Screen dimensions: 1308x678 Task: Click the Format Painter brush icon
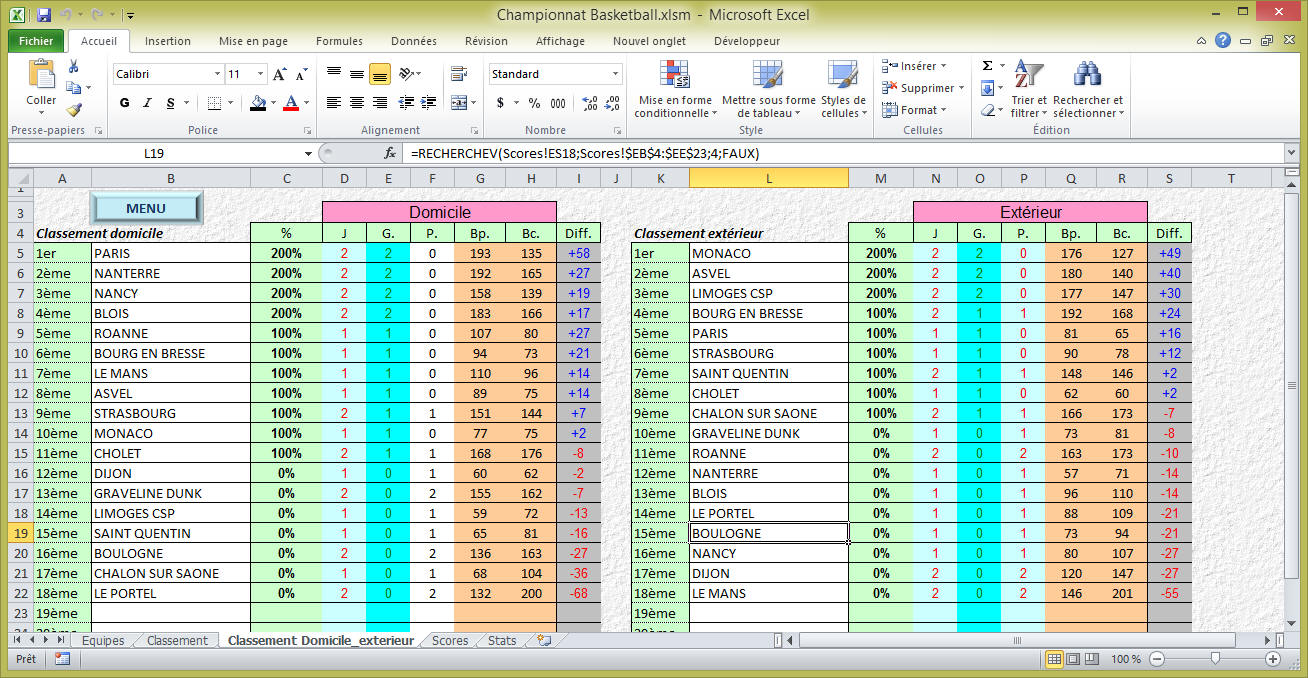click(x=73, y=110)
